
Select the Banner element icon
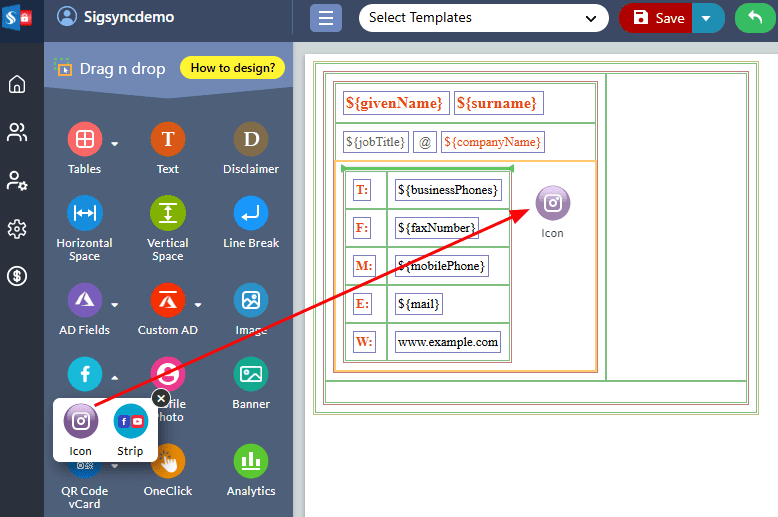(x=251, y=374)
